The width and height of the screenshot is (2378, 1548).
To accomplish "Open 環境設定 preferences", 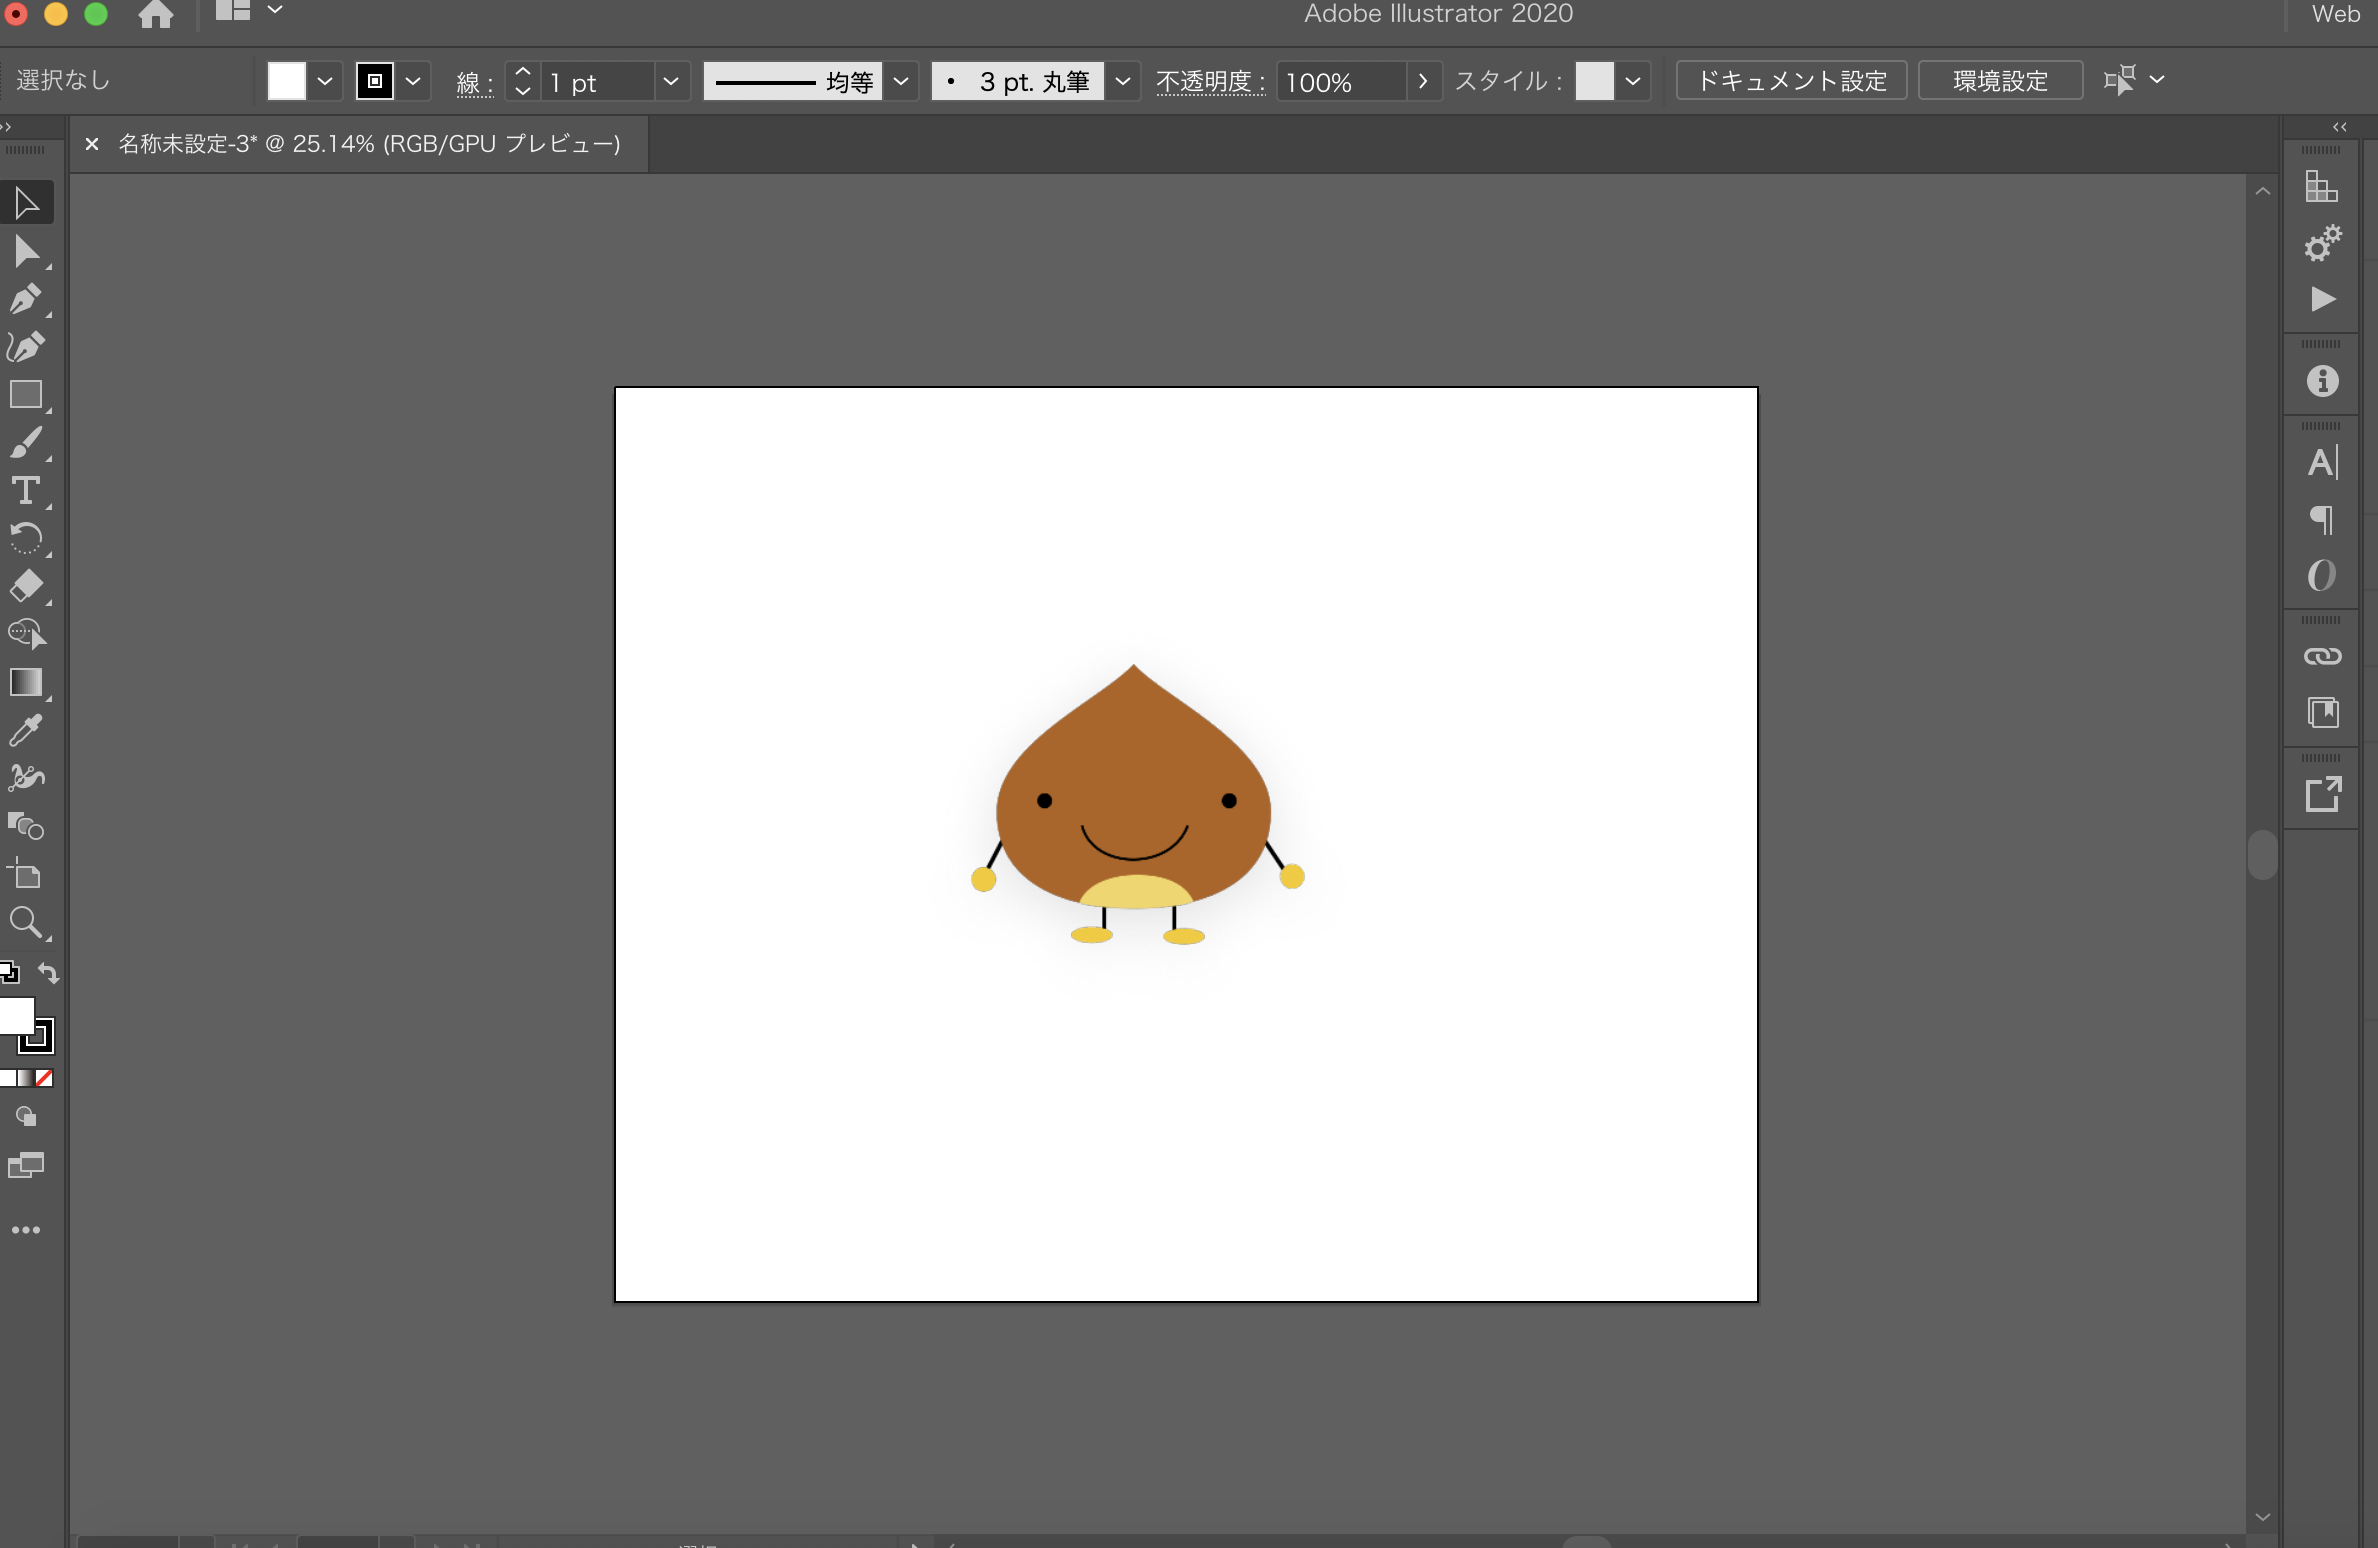I will click(2000, 81).
